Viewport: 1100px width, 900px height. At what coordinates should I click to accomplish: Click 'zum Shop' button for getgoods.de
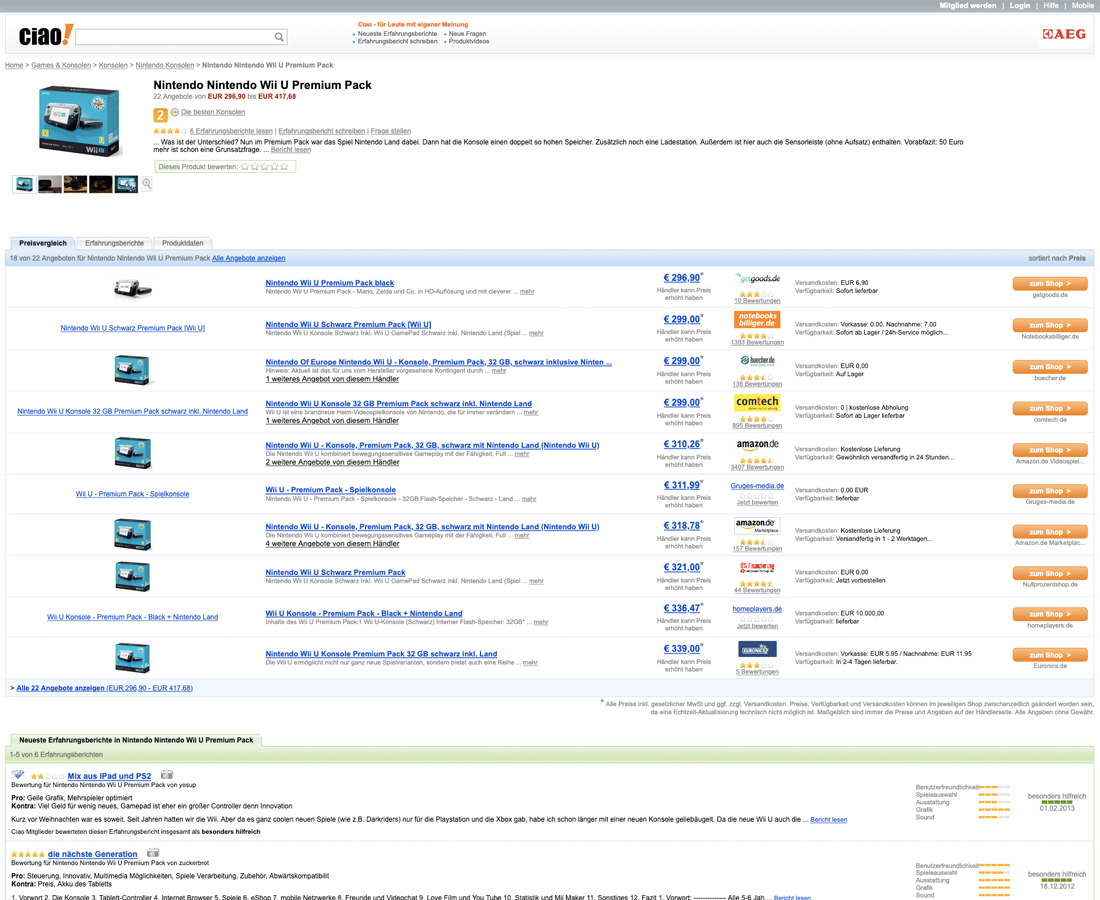(1049, 283)
